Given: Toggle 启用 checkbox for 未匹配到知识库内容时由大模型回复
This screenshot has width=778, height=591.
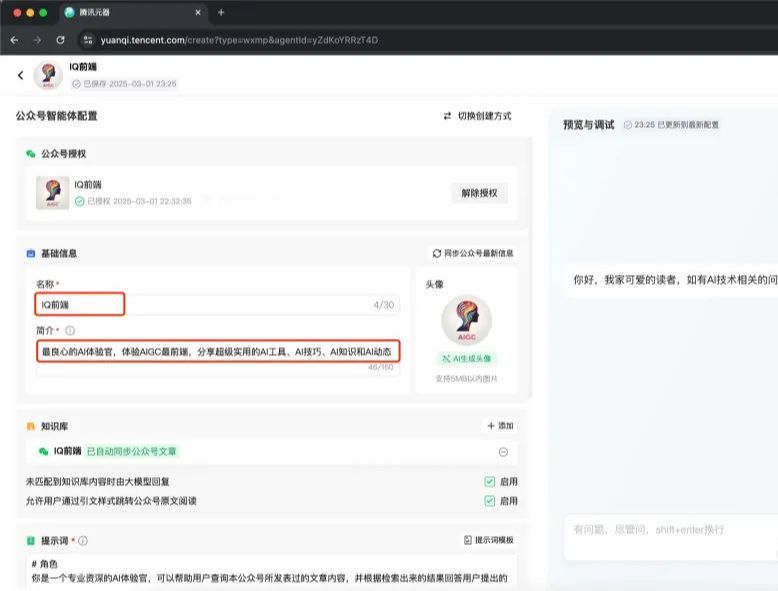Looking at the screenshot, I should coord(490,481).
